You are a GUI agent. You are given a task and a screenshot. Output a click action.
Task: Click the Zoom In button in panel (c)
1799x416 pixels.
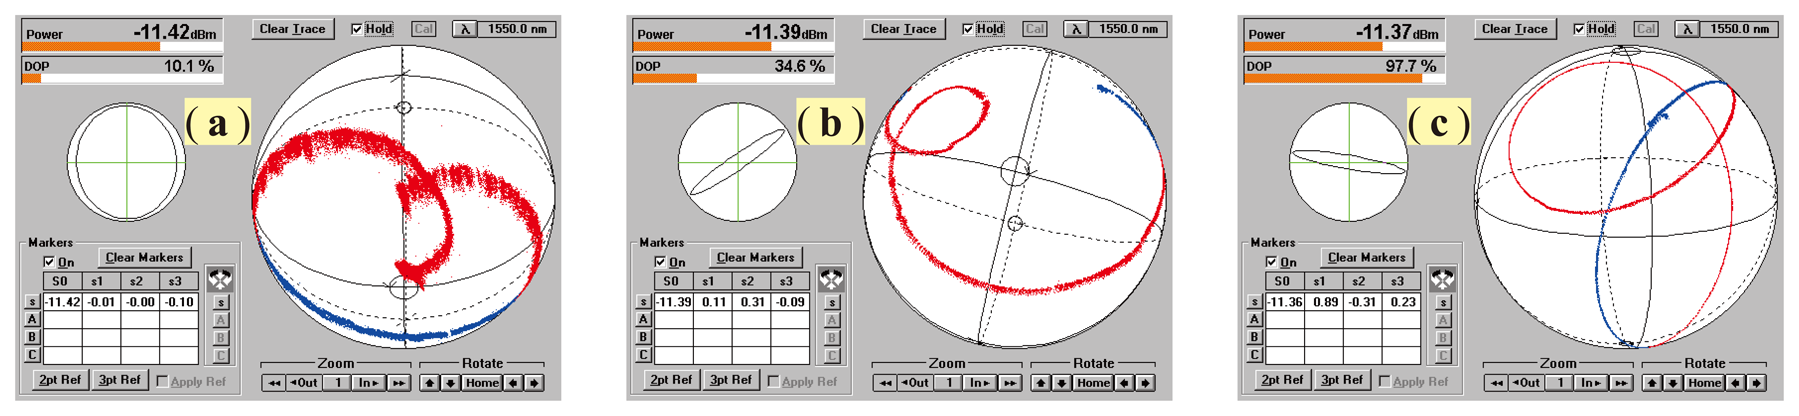click(1590, 383)
